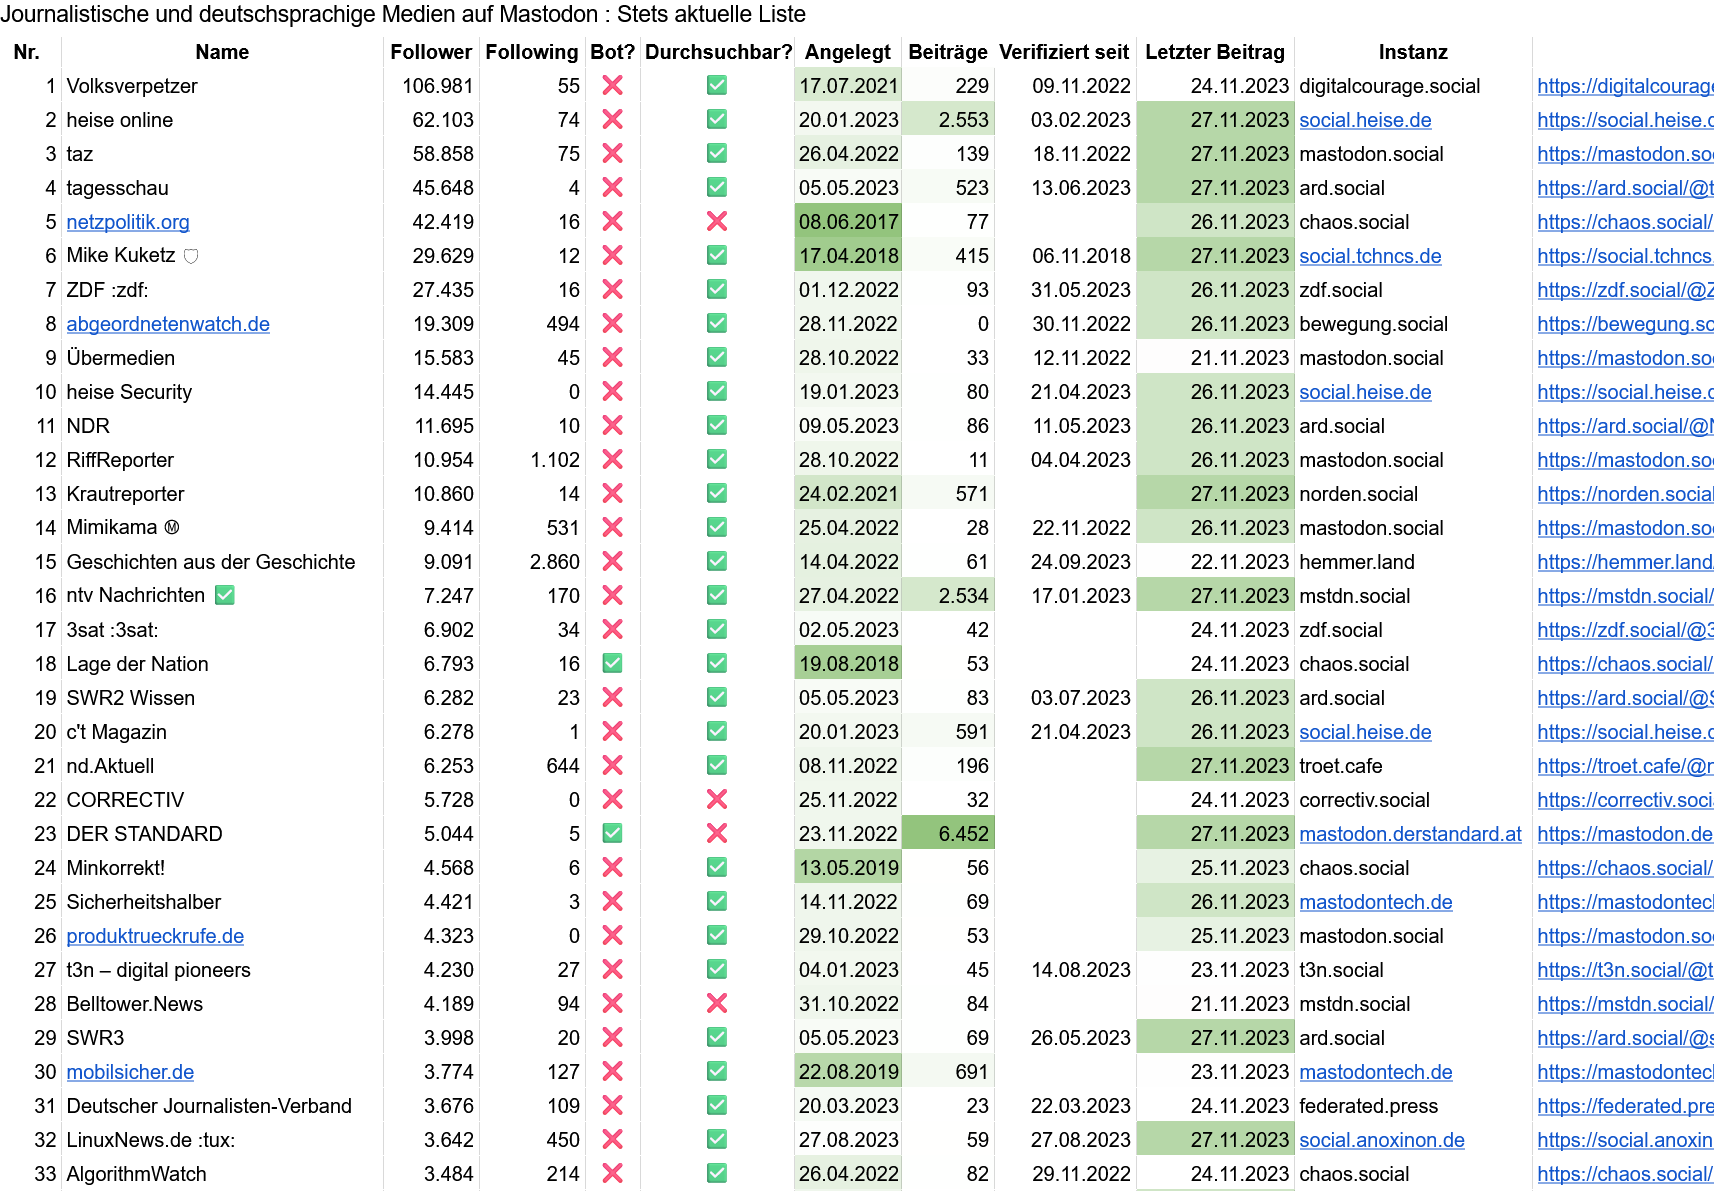This screenshot has width=1714, height=1191.
Task: Open the netzpolitik.org name link
Action: 128,222
